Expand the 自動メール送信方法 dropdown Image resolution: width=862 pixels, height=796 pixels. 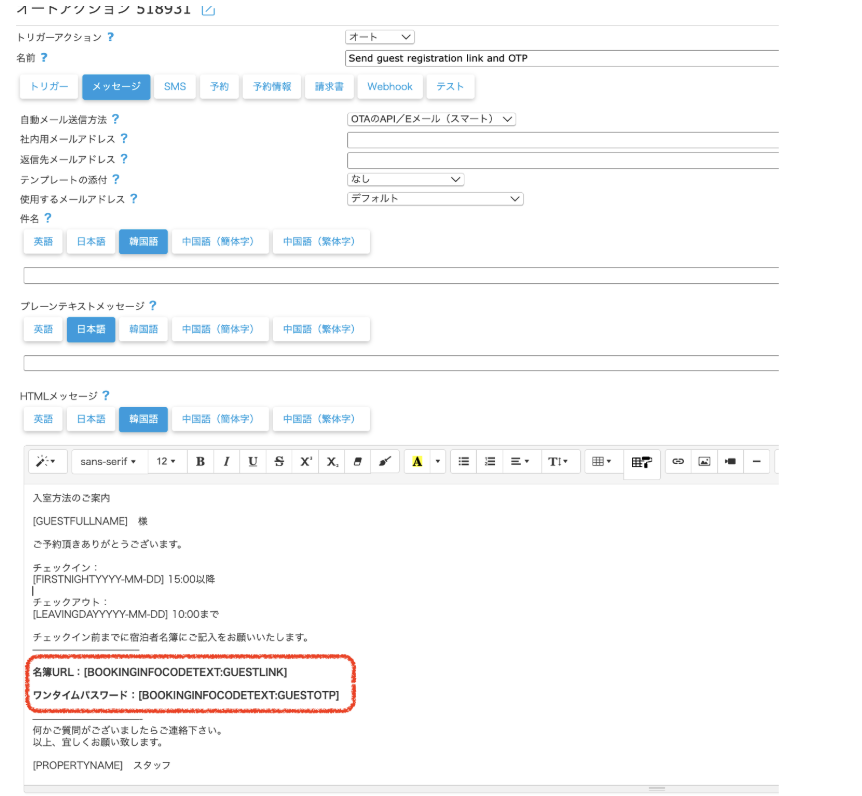431,119
